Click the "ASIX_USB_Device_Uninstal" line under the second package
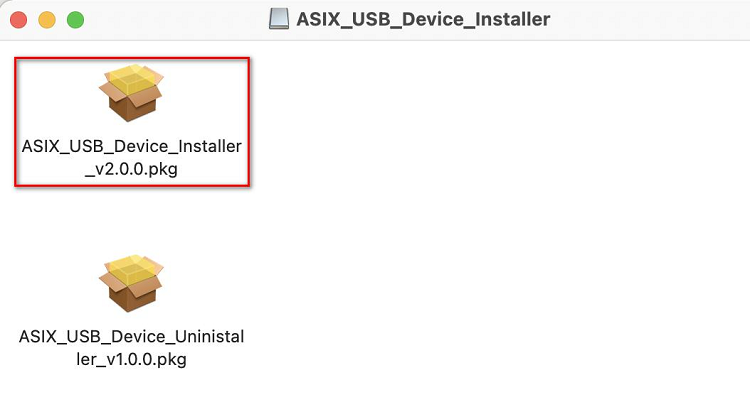This screenshot has height=402, width=750. tap(132, 336)
